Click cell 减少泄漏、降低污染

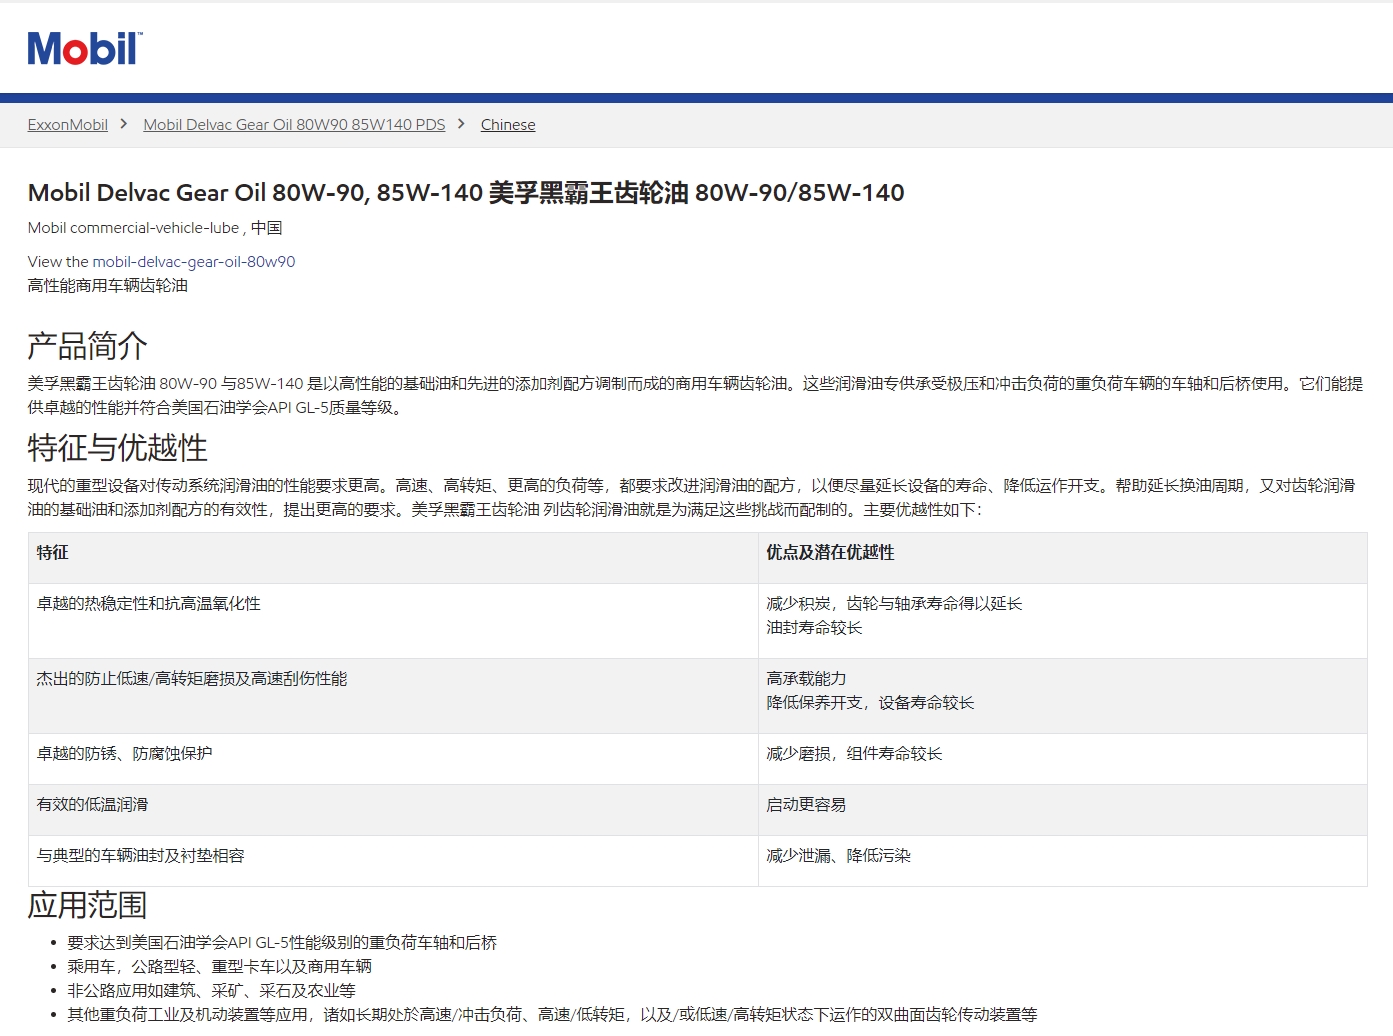click(1062, 861)
